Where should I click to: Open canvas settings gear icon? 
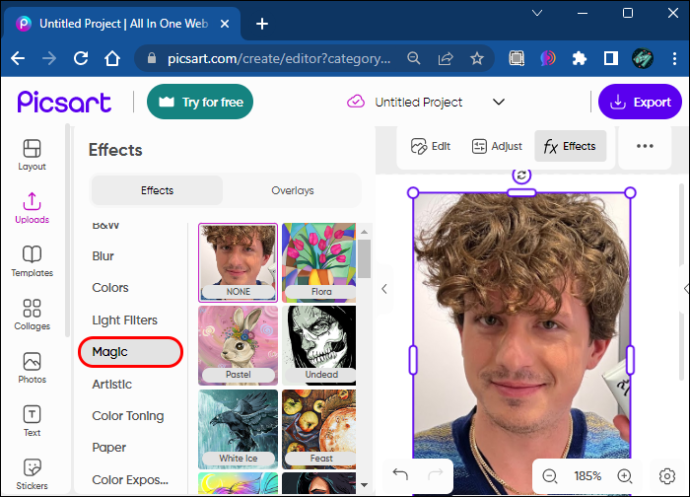pyautogui.click(x=667, y=476)
